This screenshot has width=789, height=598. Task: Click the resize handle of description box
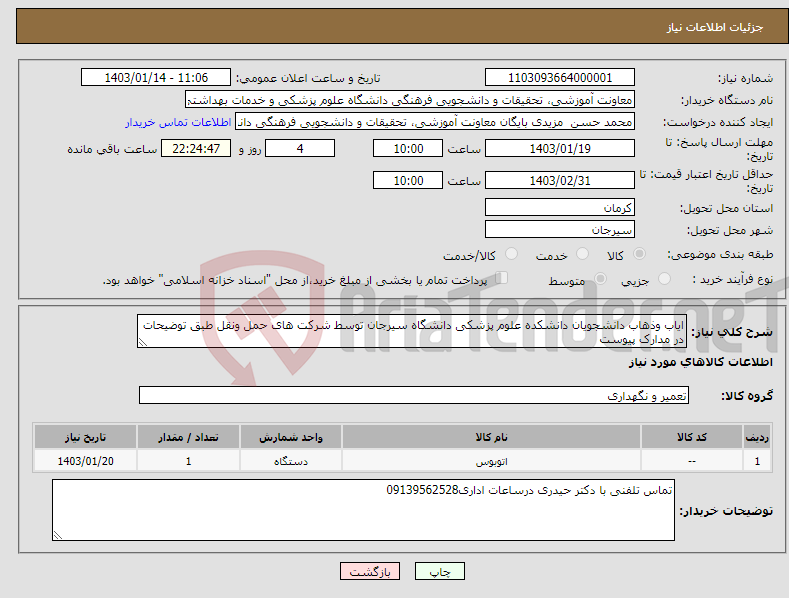[x=143, y=342]
